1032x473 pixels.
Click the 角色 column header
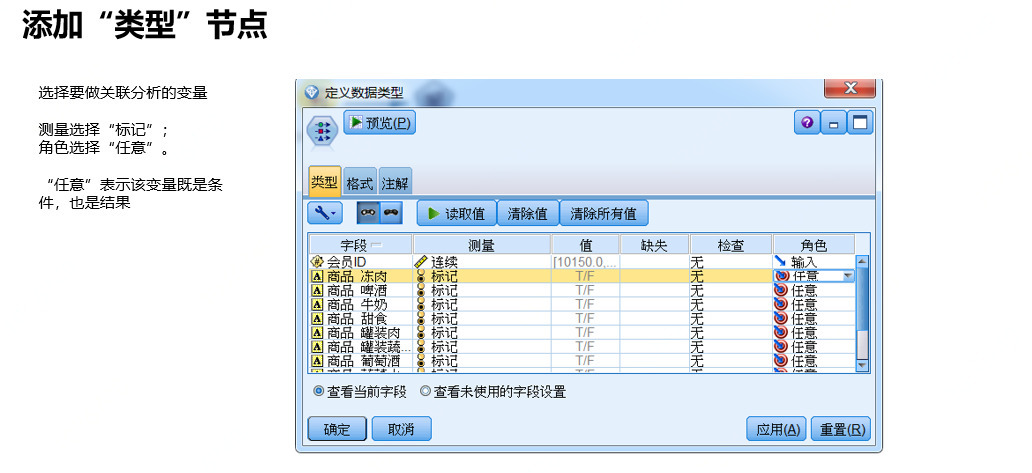click(813, 245)
